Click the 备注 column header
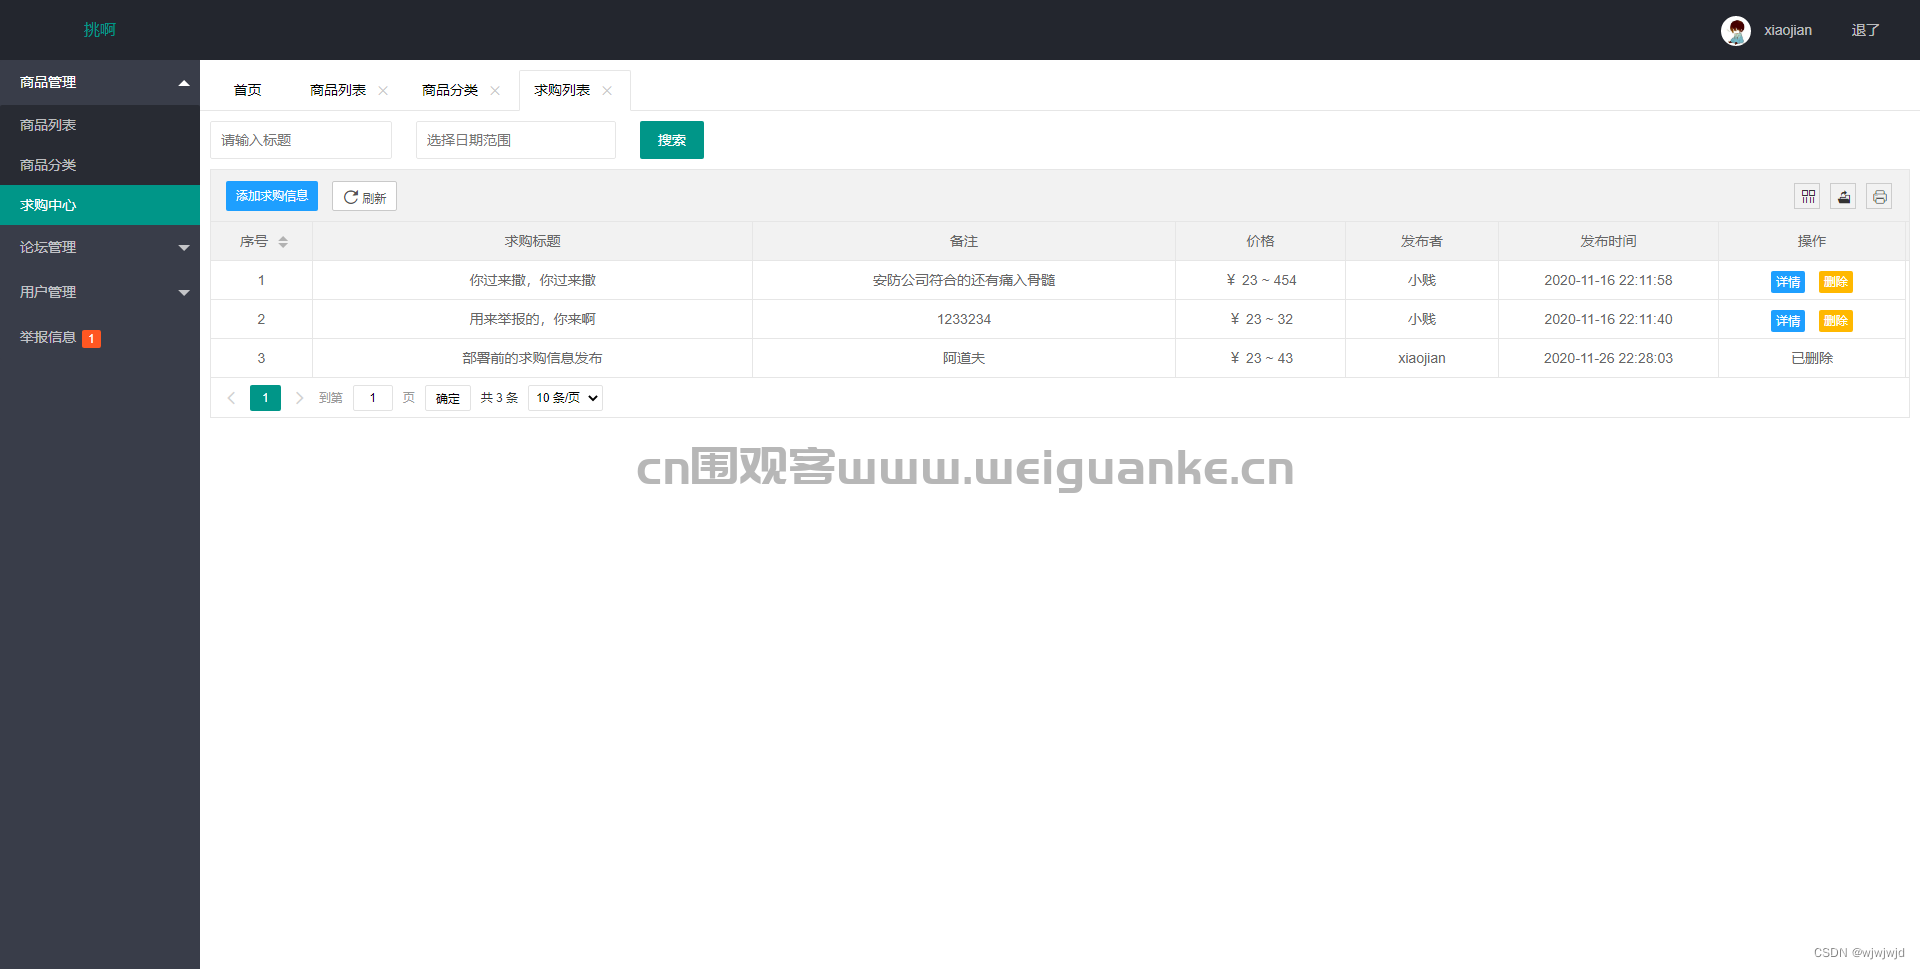This screenshot has height=969, width=1920. pos(964,241)
